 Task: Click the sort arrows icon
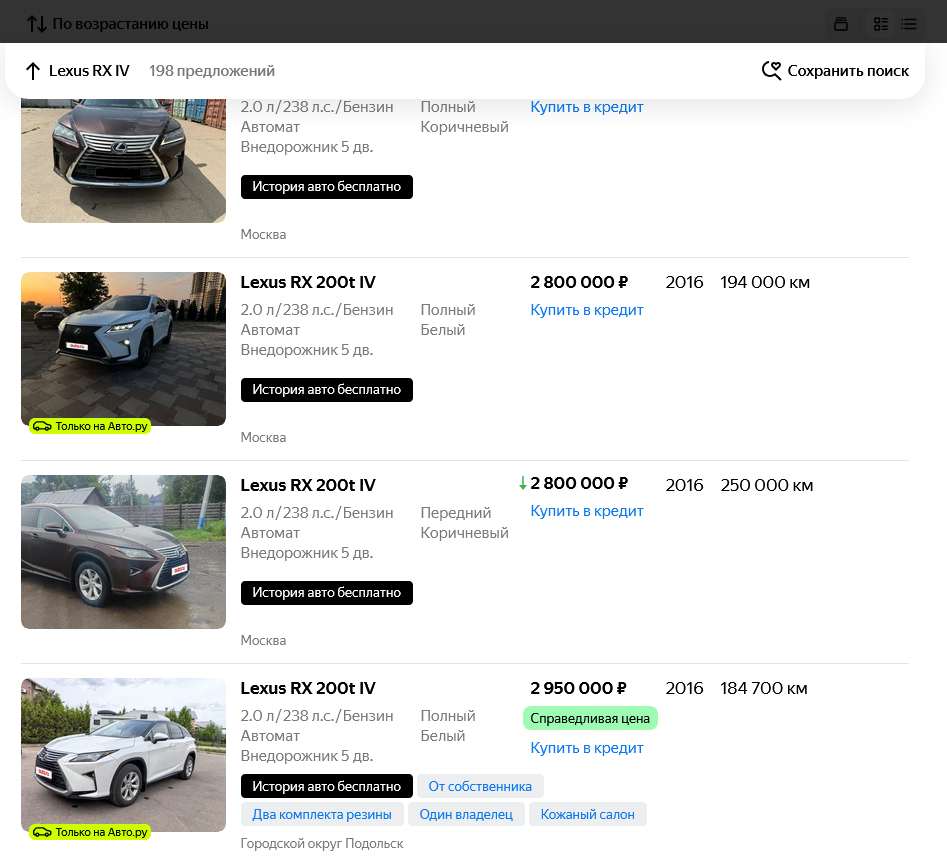pos(37,24)
